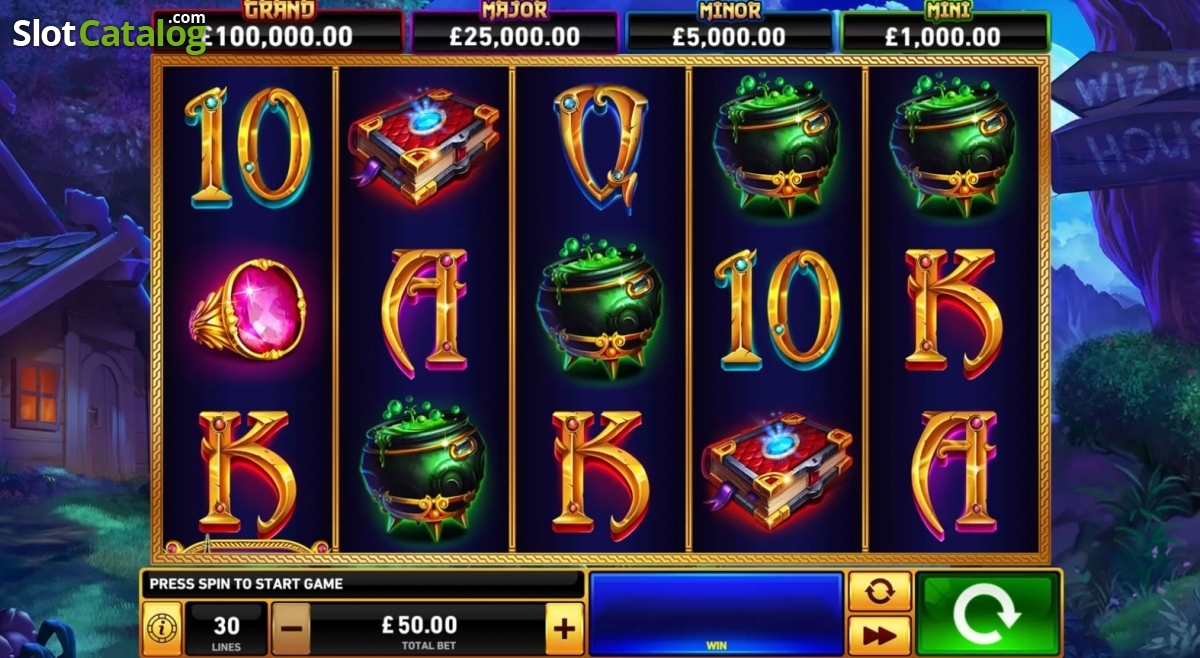Click the Mini £1,000.00 jackpot panel
The width and height of the screenshot is (1200, 658).
click(944, 32)
